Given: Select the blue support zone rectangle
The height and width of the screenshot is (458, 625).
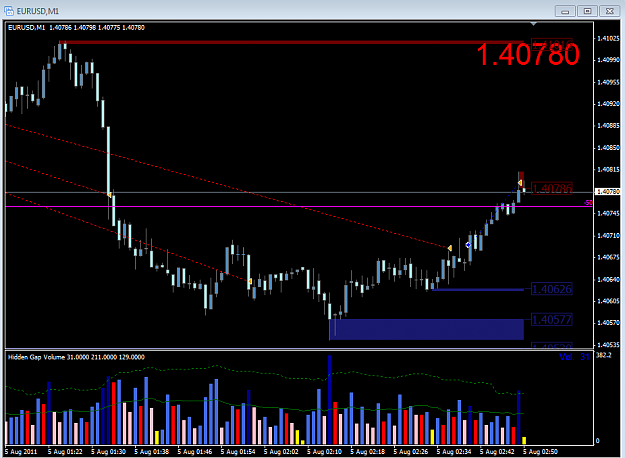Looking at the screenshot, I should [x=426, y=329].
